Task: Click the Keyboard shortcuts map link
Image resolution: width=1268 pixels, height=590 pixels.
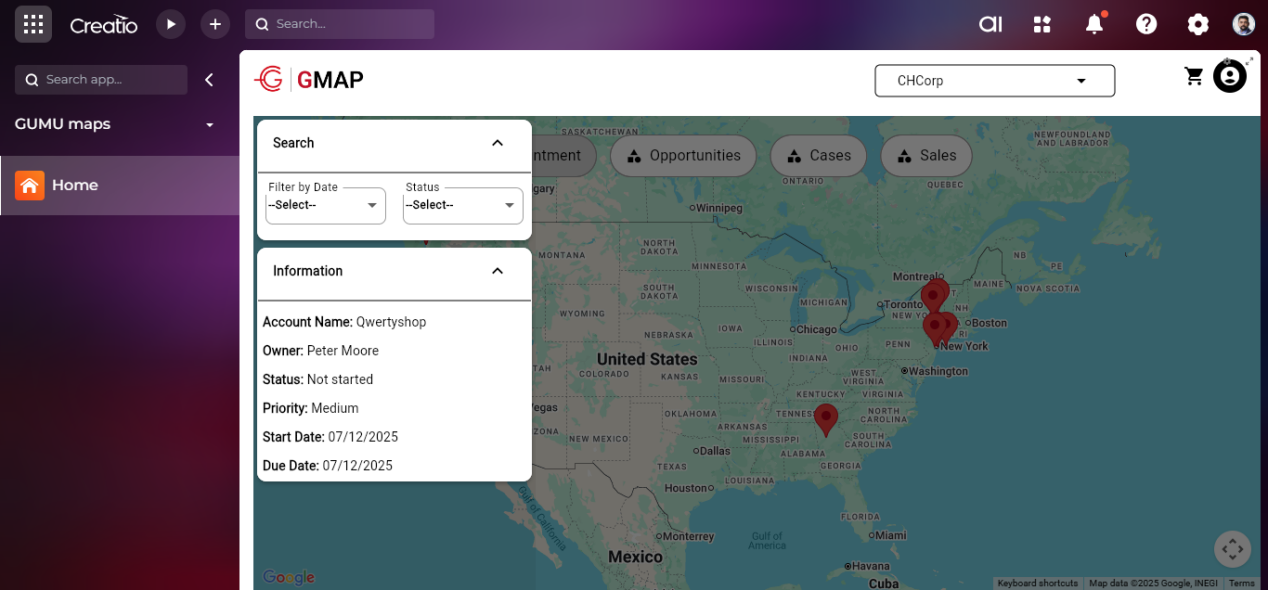Action: [x=1037, y=583]
